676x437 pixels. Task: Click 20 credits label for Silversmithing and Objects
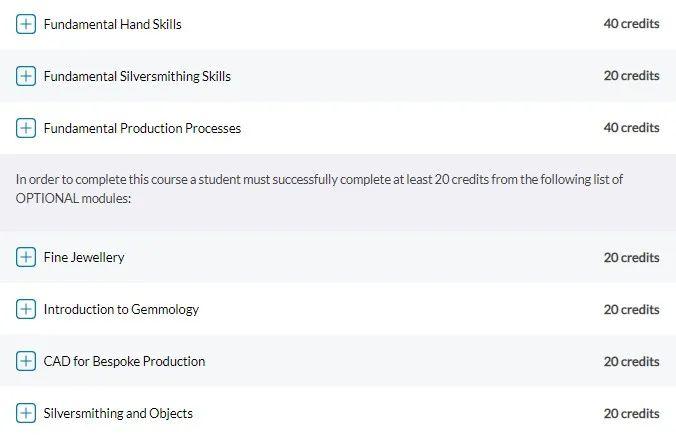[x=631, y=413]
